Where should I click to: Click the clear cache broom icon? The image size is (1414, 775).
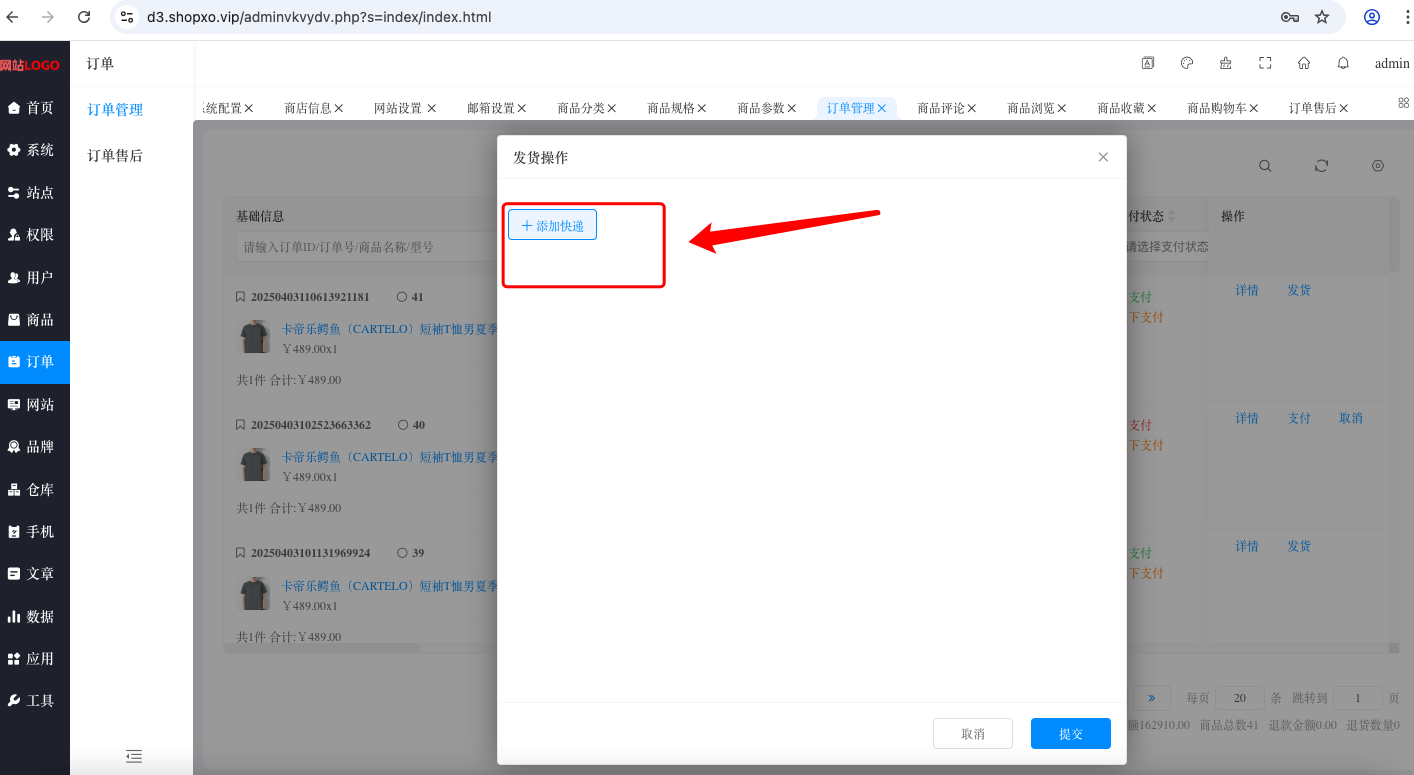1226,63
